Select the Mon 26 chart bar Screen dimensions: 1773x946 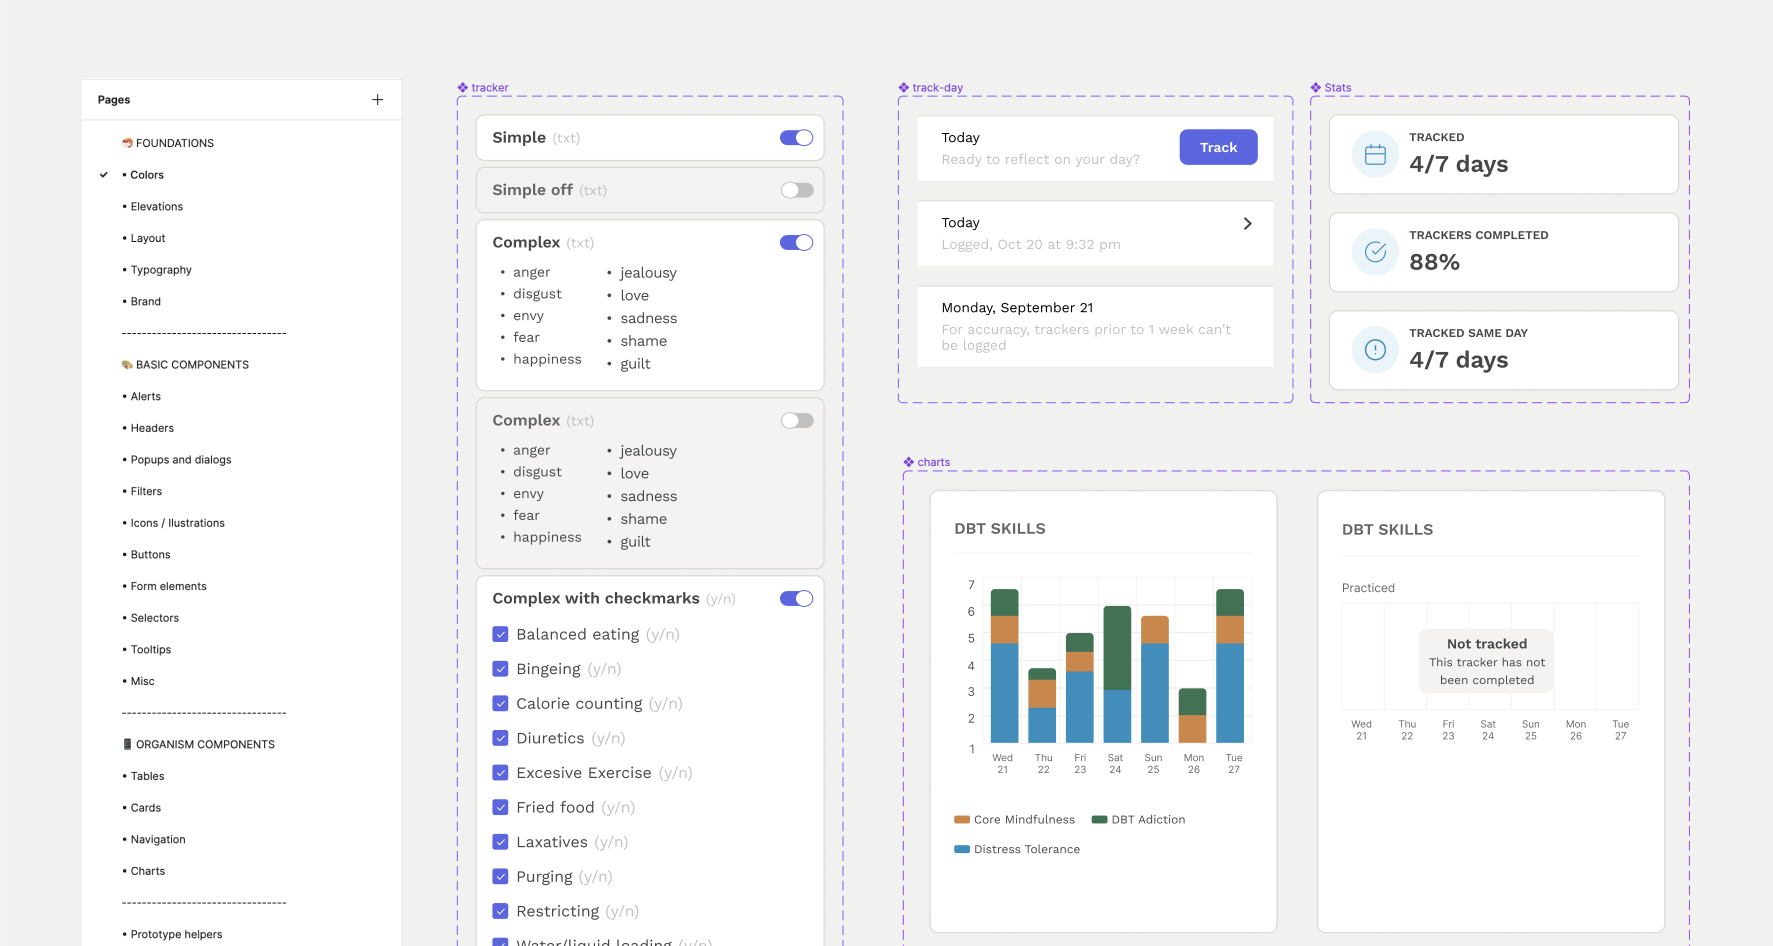coord(1192,715)
